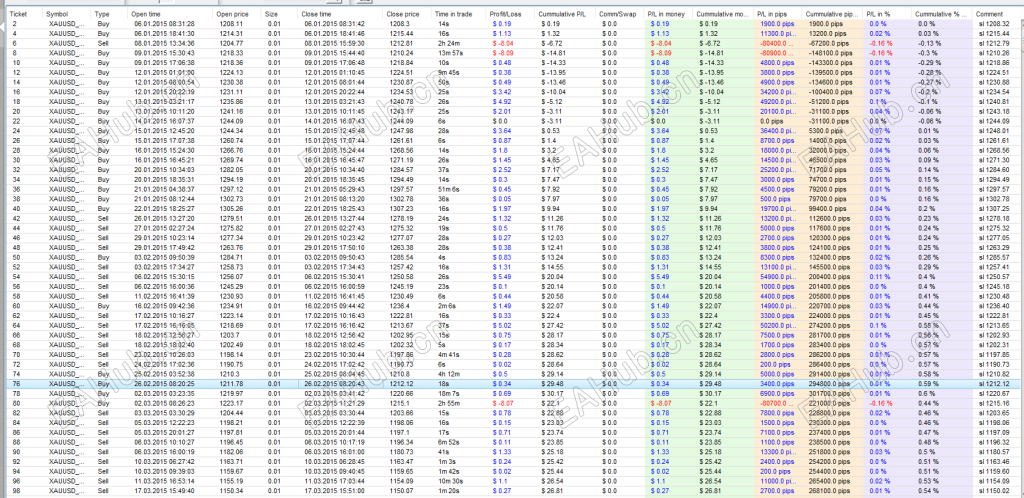The width and height of the screenshot is (1024, 498).
Task: Click comment cell sl 1248.01
Action: pyautogui.click(x=992, y=130)
